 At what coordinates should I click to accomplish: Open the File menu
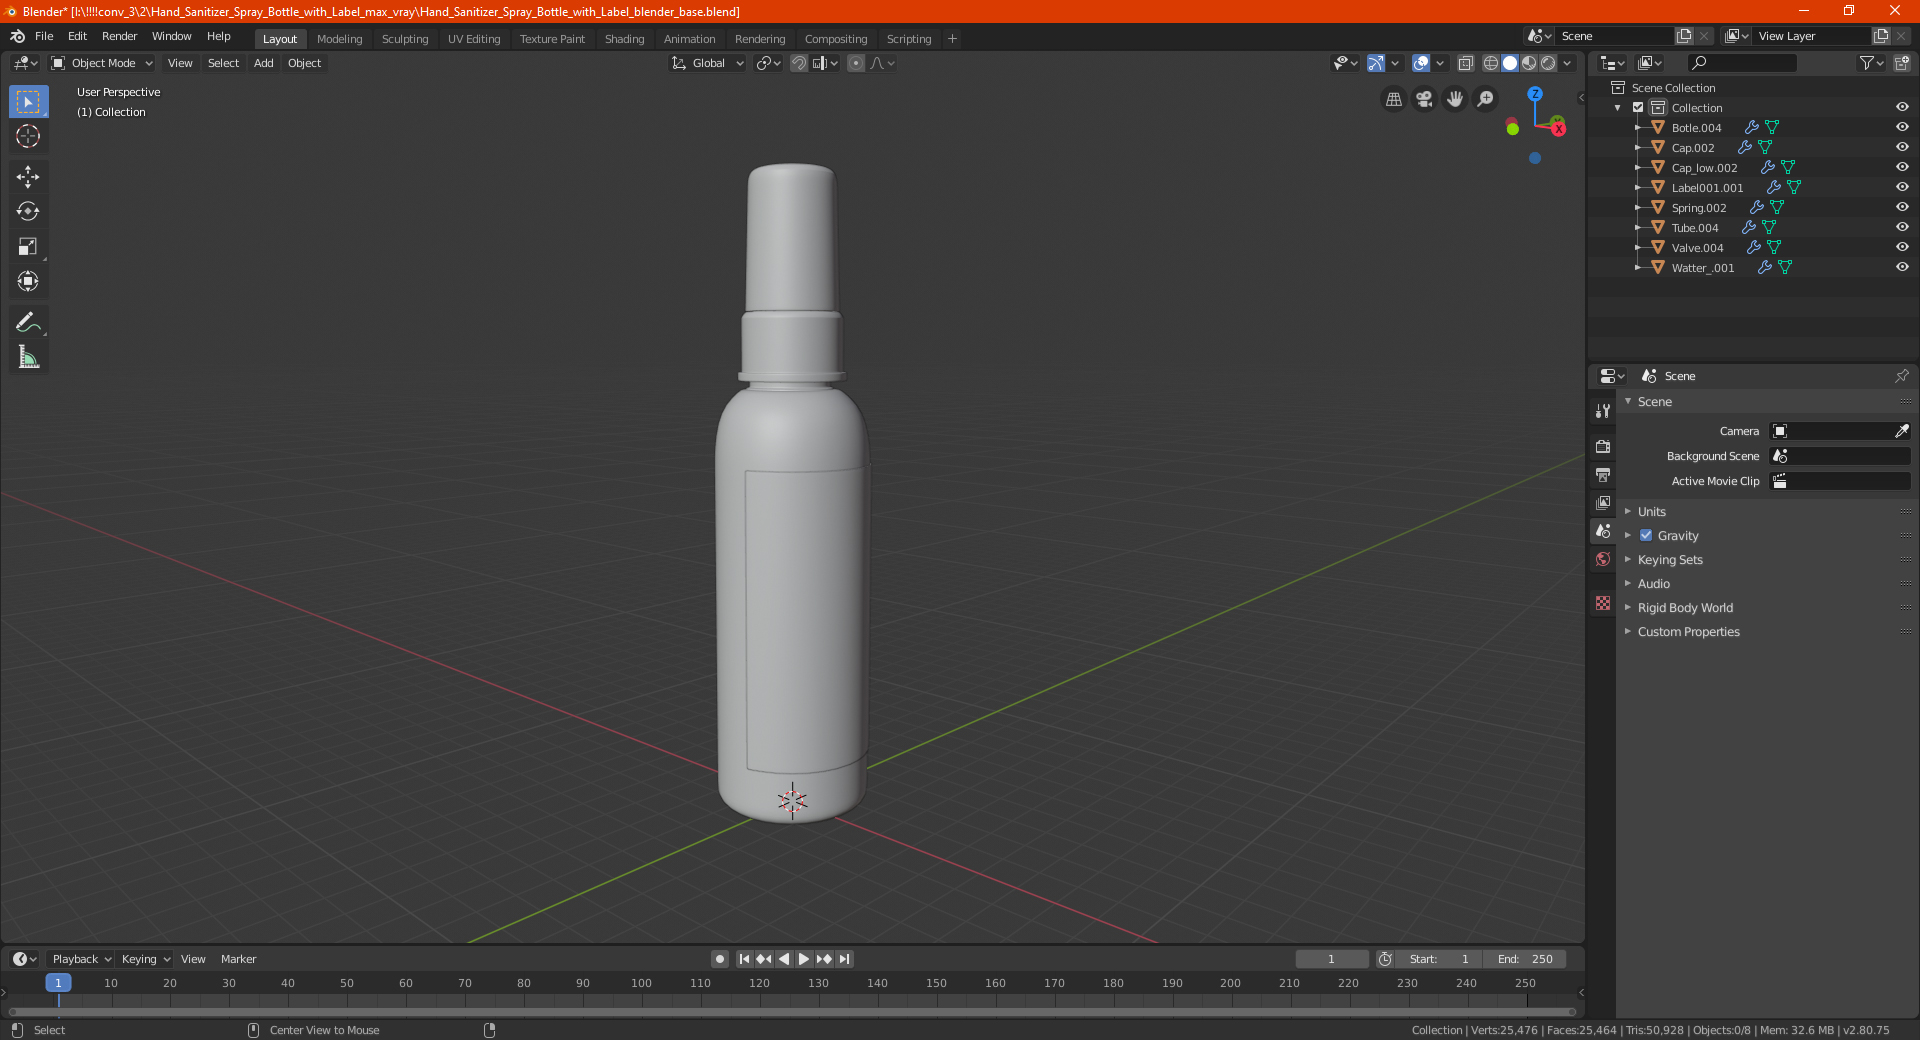44,36
